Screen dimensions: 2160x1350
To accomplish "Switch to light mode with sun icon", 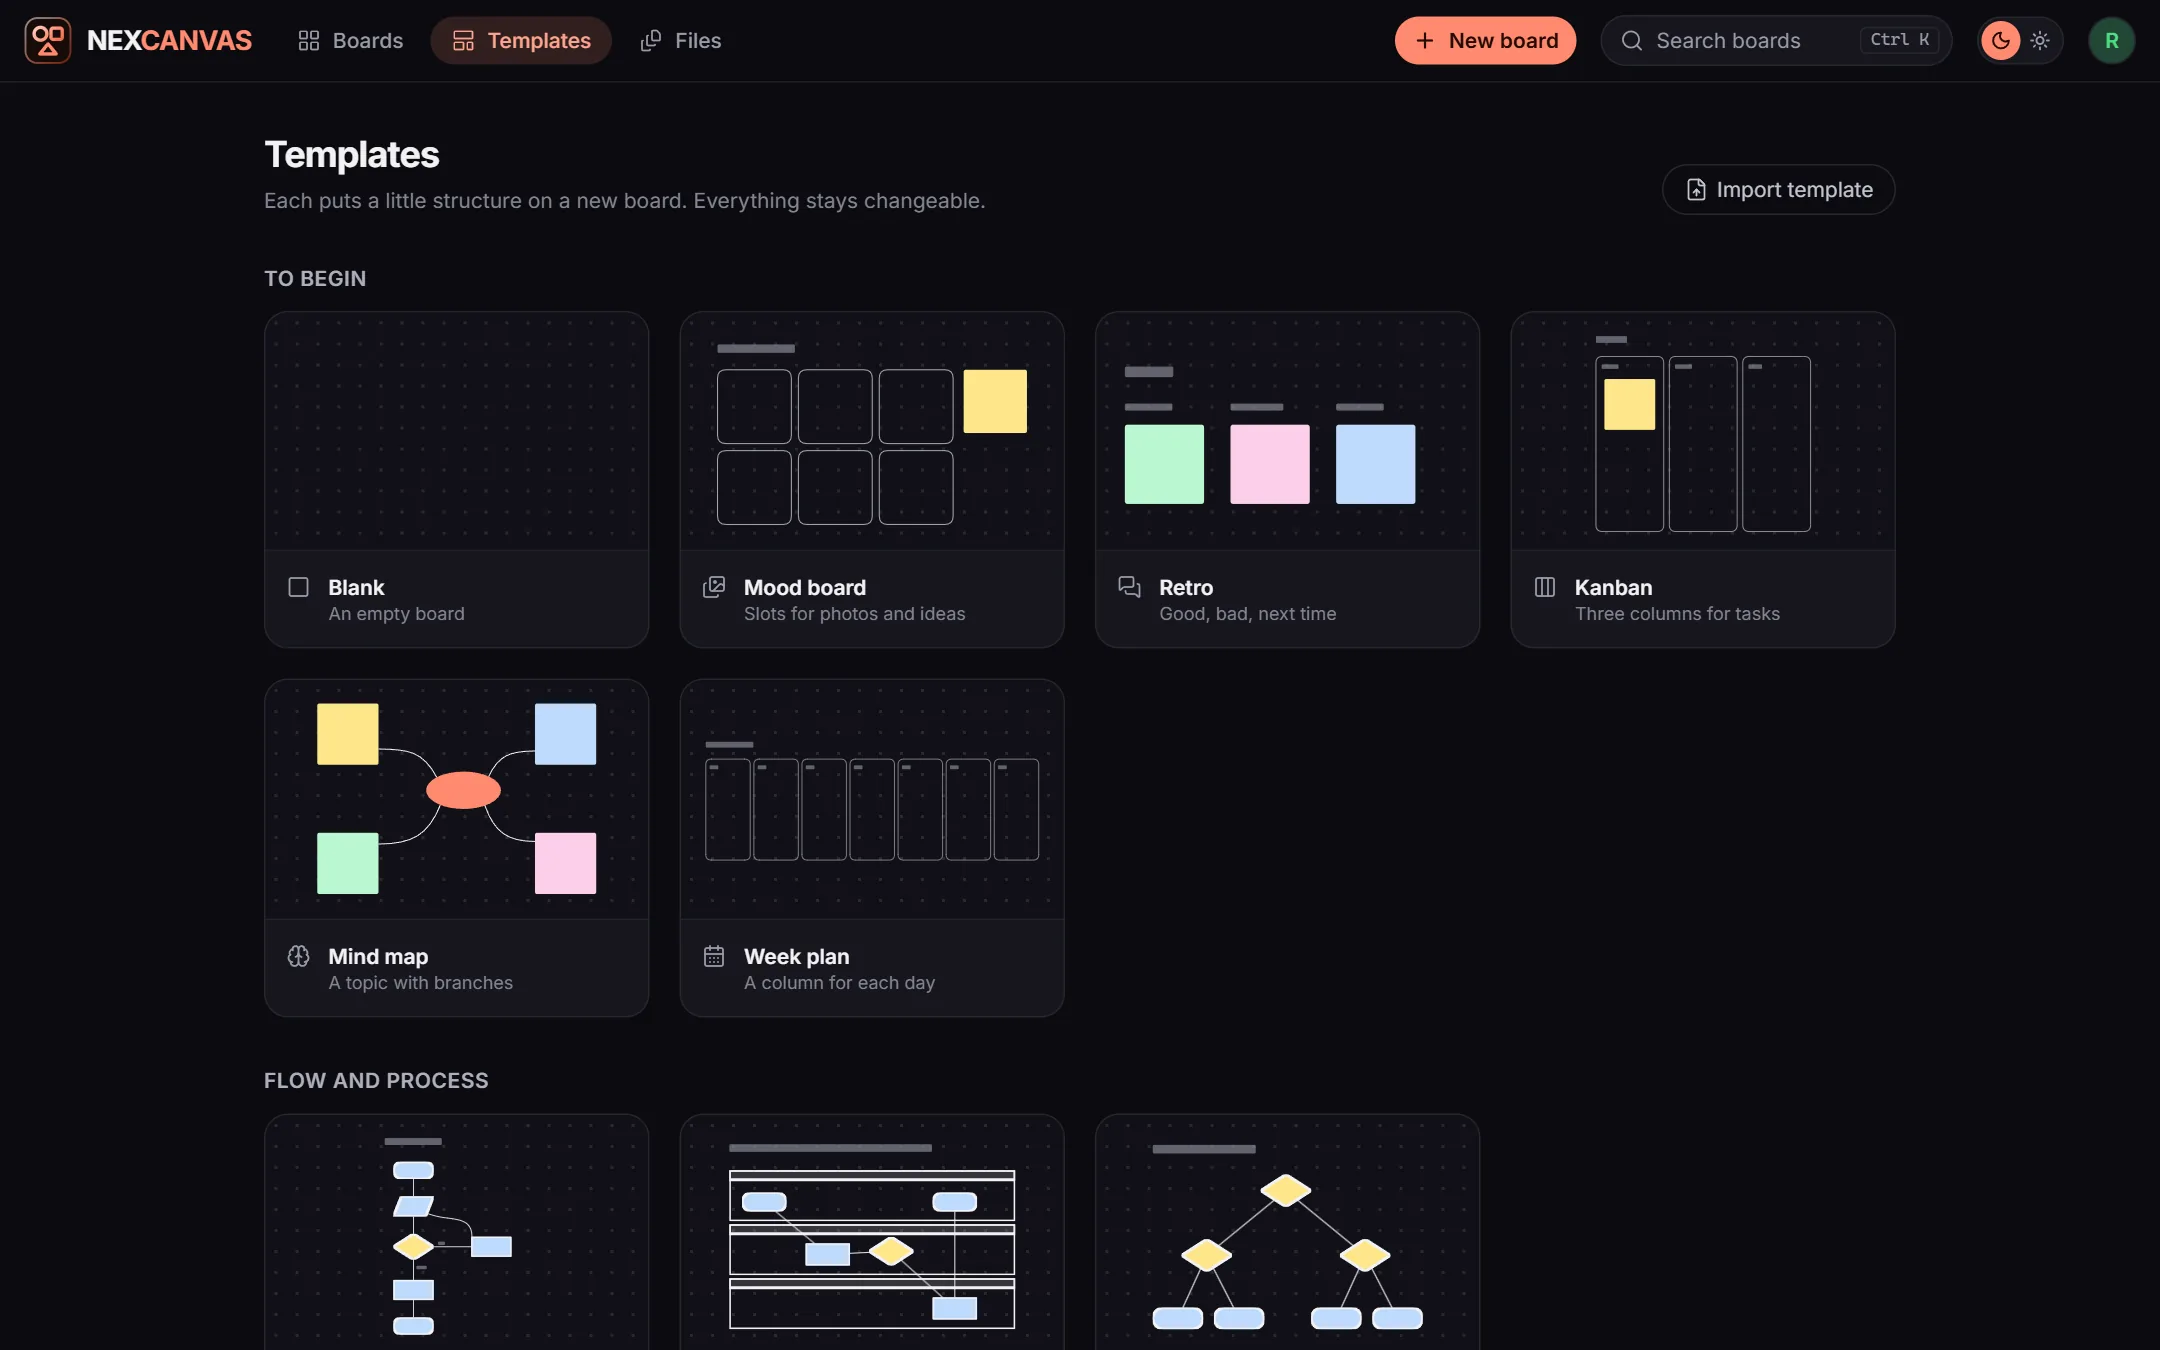I will (2040, 40).
